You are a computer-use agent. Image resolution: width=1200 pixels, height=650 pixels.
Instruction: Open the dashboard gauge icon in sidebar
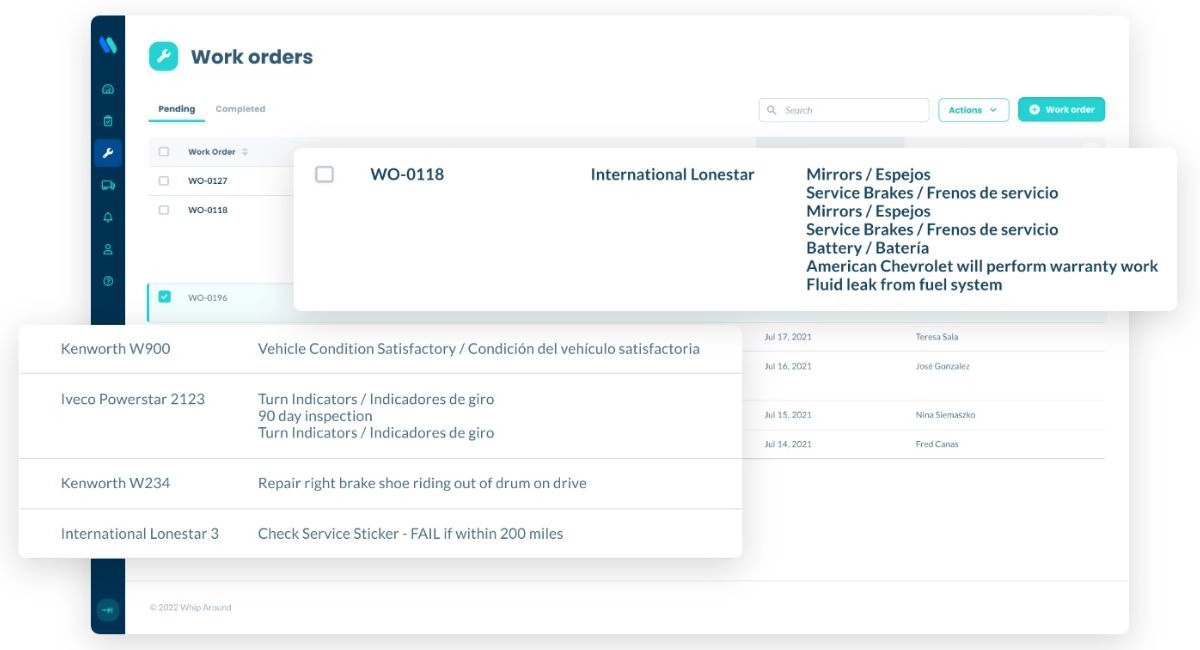tap(108, 89)
